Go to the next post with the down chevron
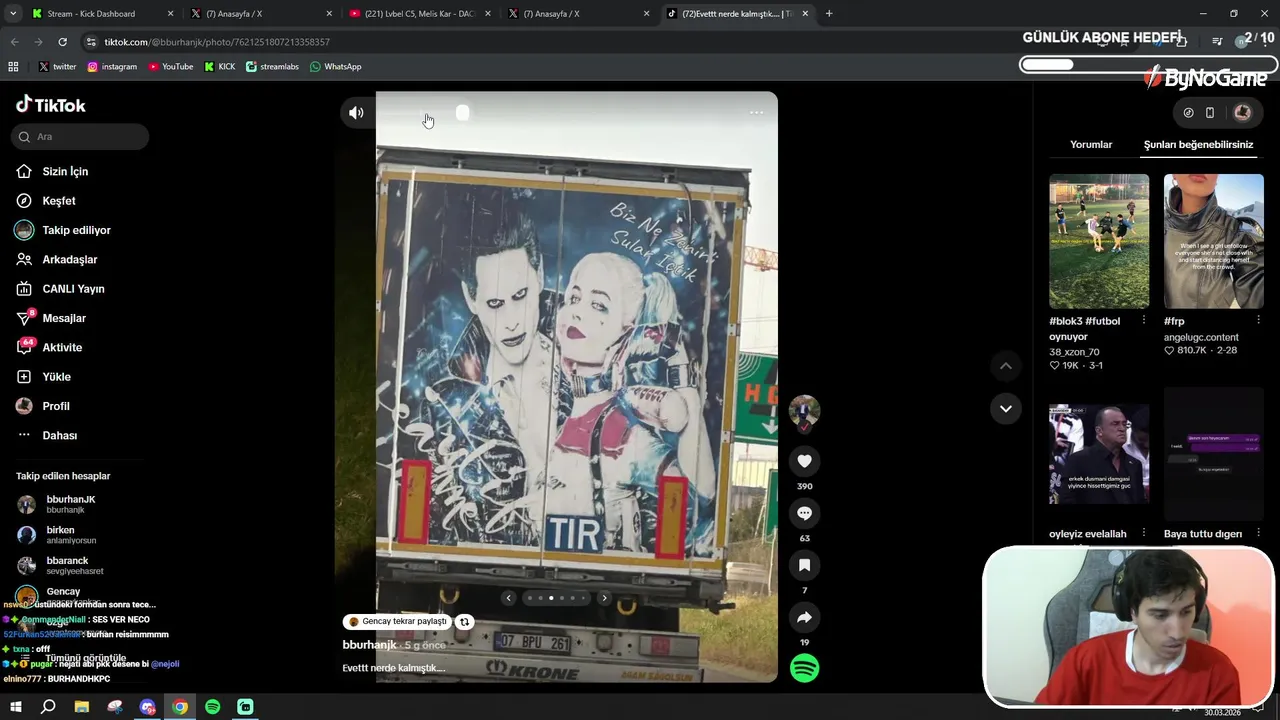1280x720 pixels. coord(1006,408)
